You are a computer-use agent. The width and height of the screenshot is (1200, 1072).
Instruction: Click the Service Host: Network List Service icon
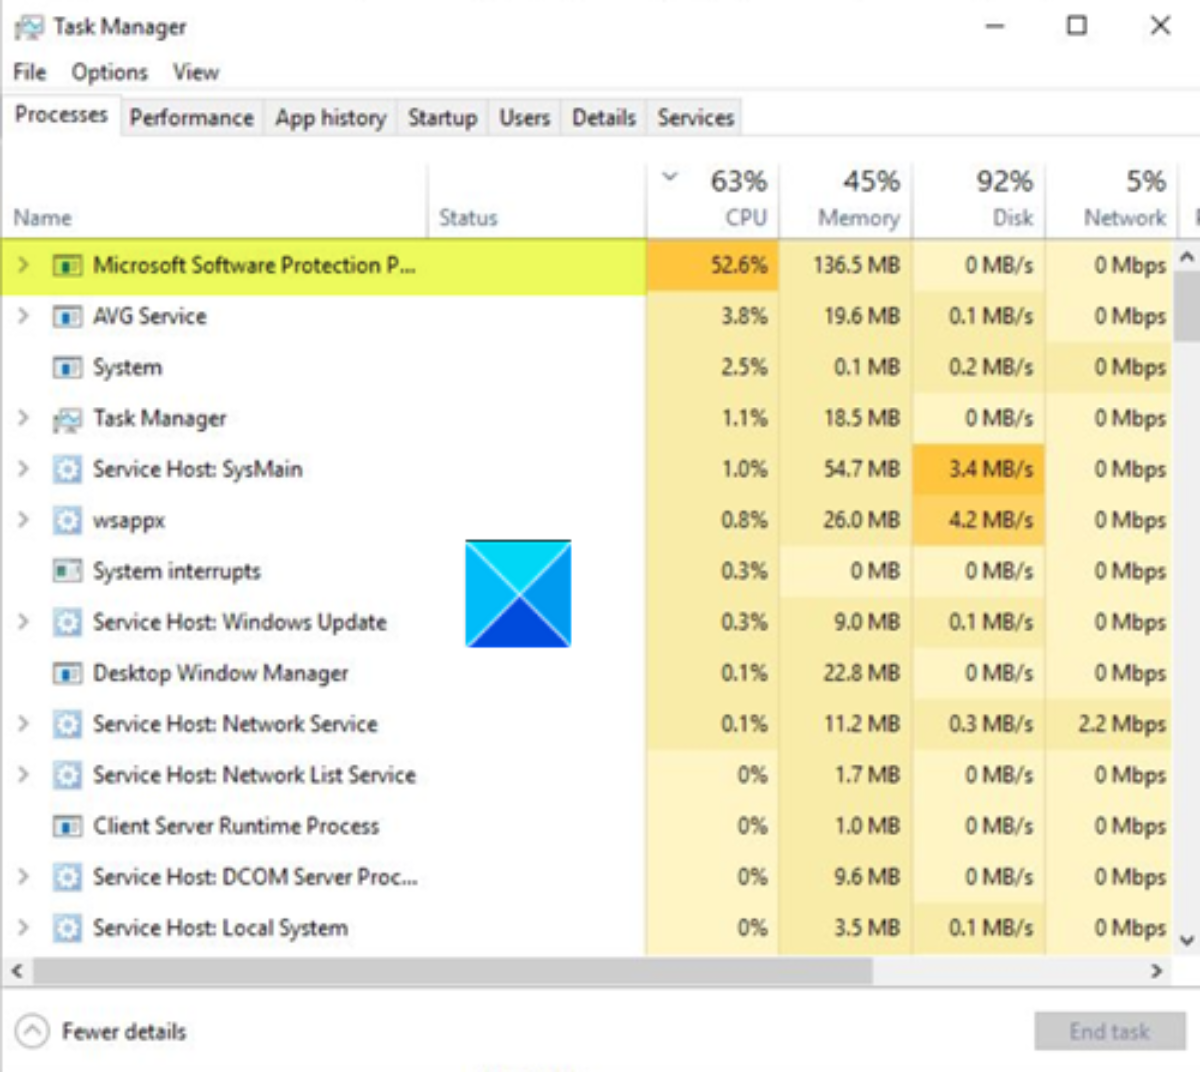(x=67, y=775)
